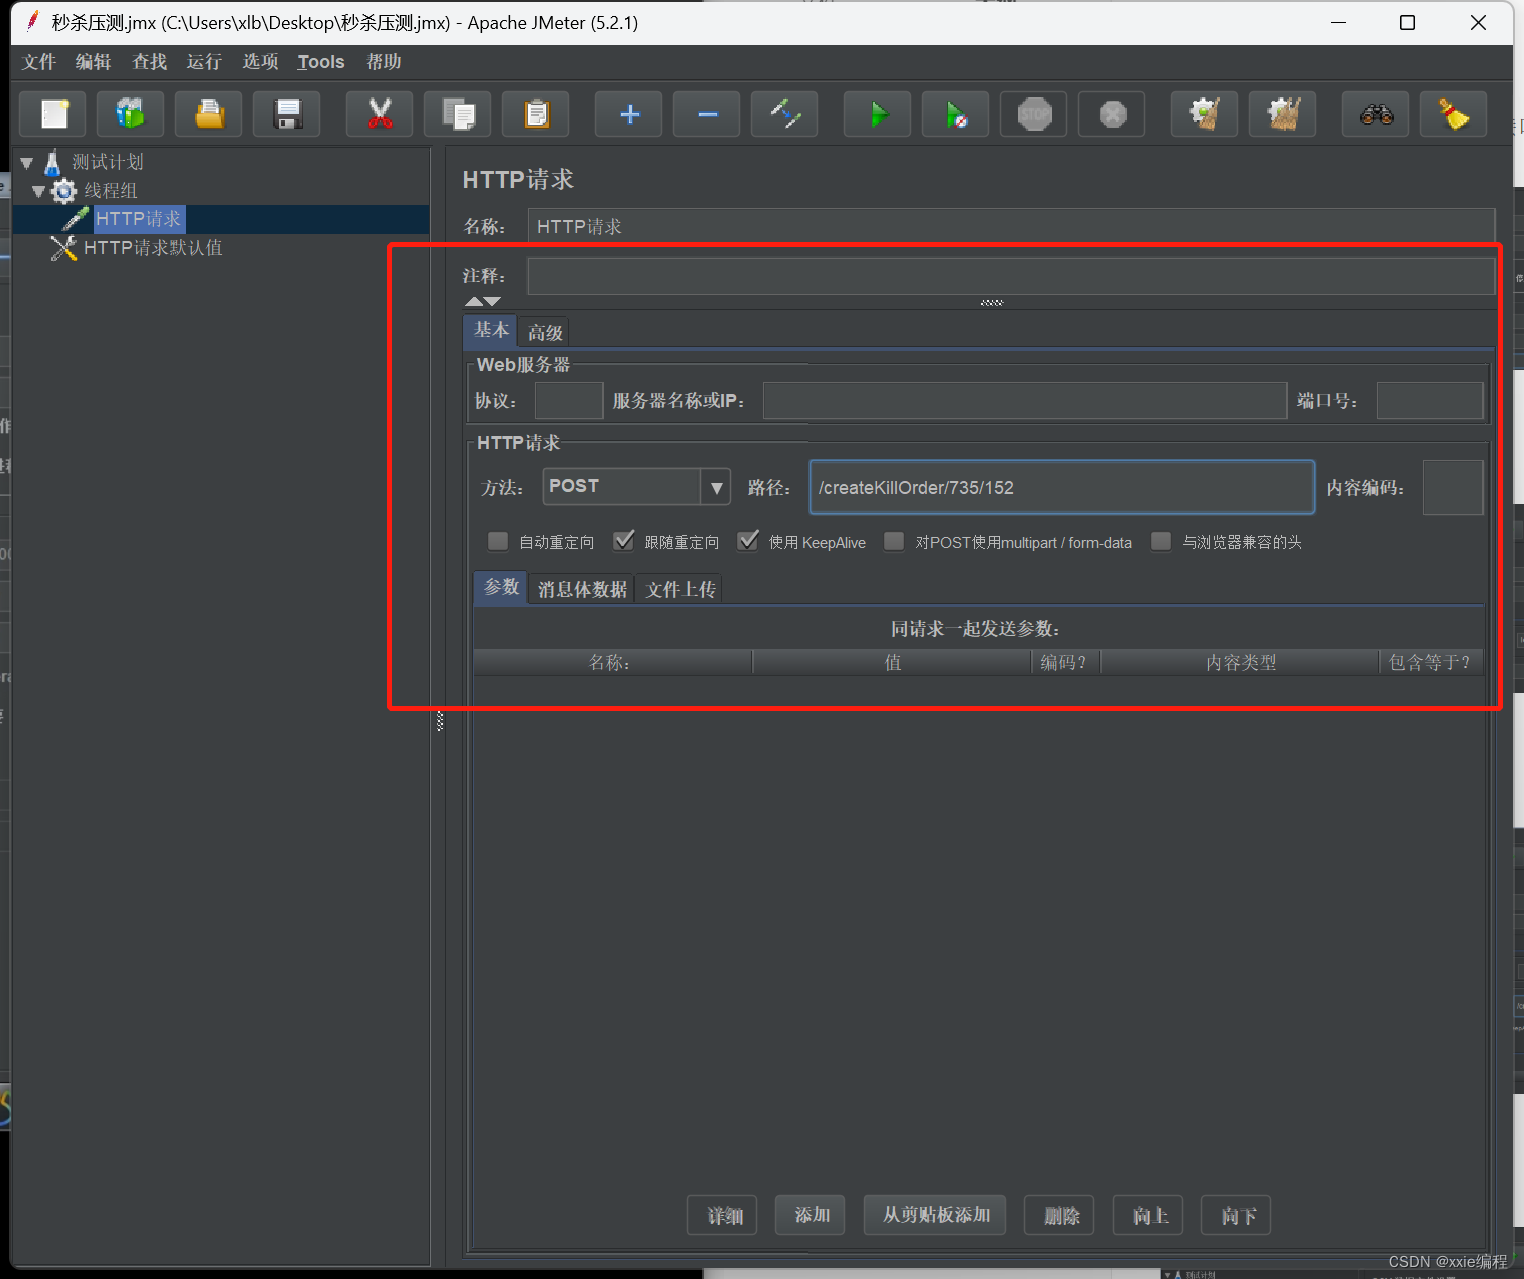Open search with binoculars icon

[1376, 114]
